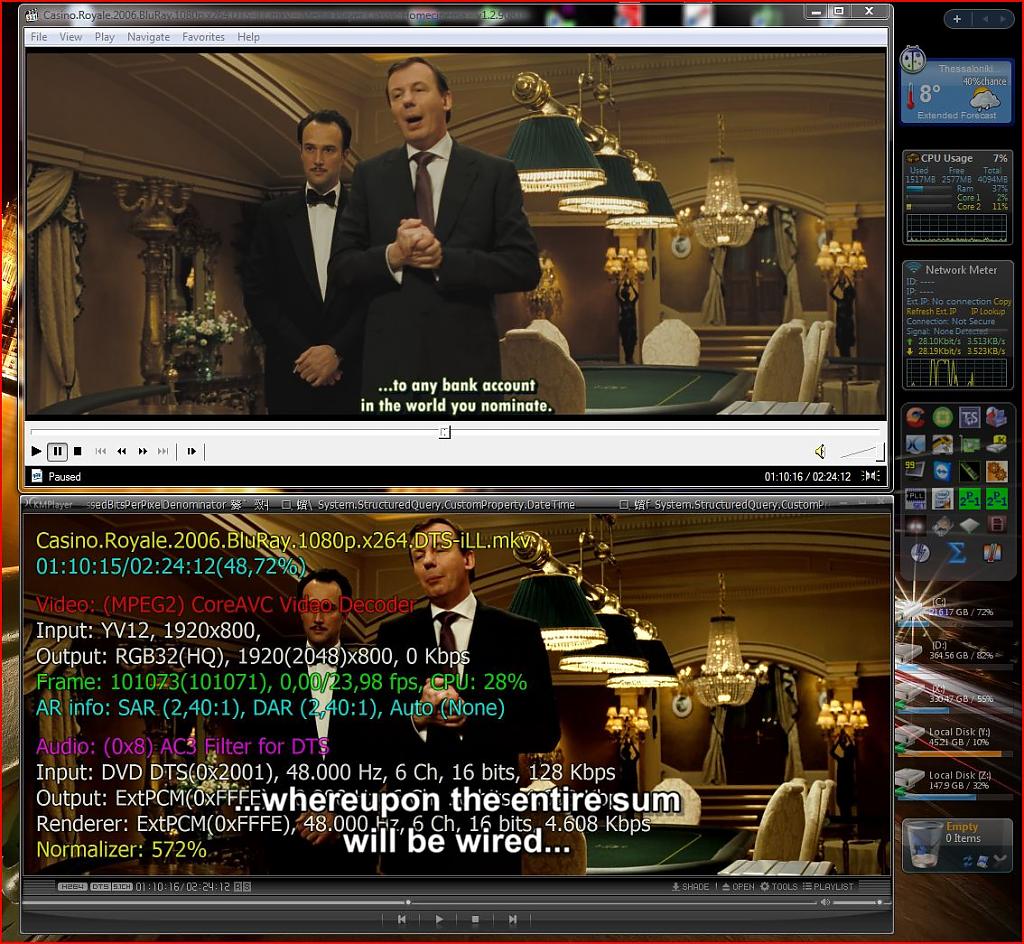Launch the orange gears launcher icon
The width and height of the screenshot is (1024, 944).
point(996,471)
